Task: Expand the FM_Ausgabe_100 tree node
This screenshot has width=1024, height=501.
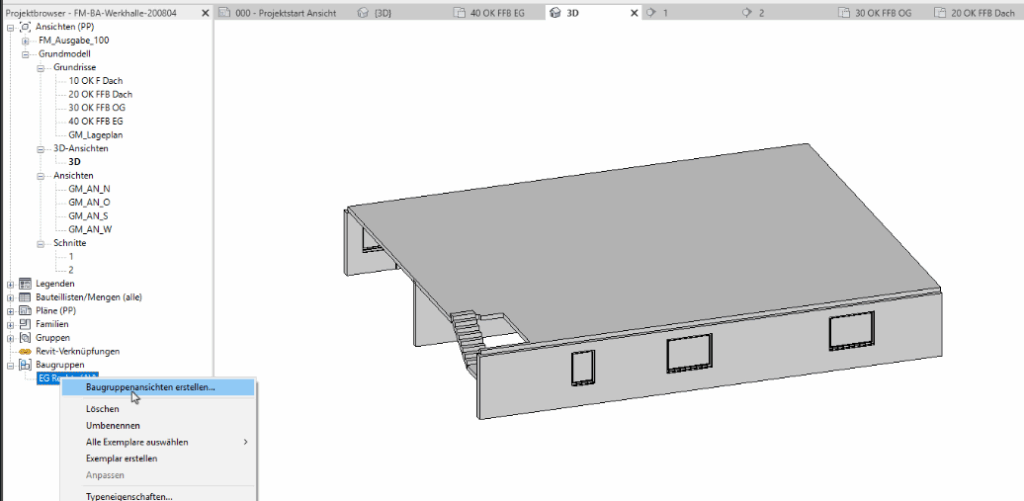Action: 25,41
